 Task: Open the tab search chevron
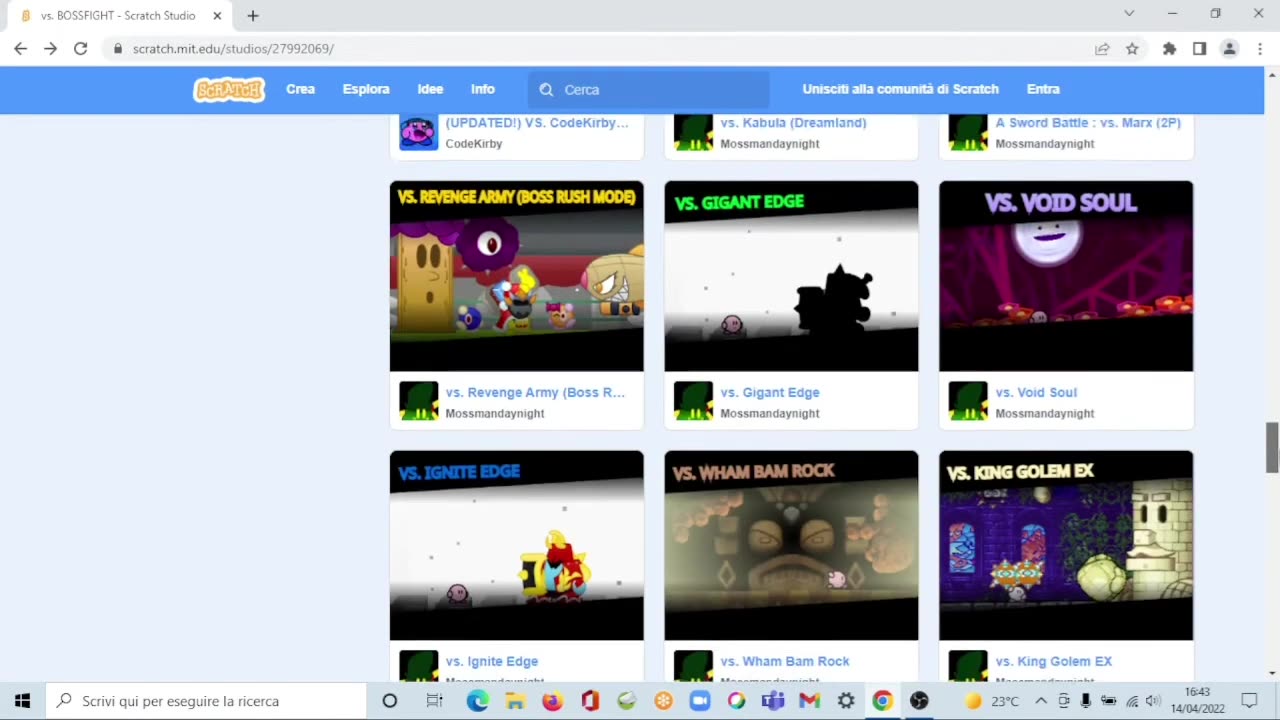[x=1129, y=14]
